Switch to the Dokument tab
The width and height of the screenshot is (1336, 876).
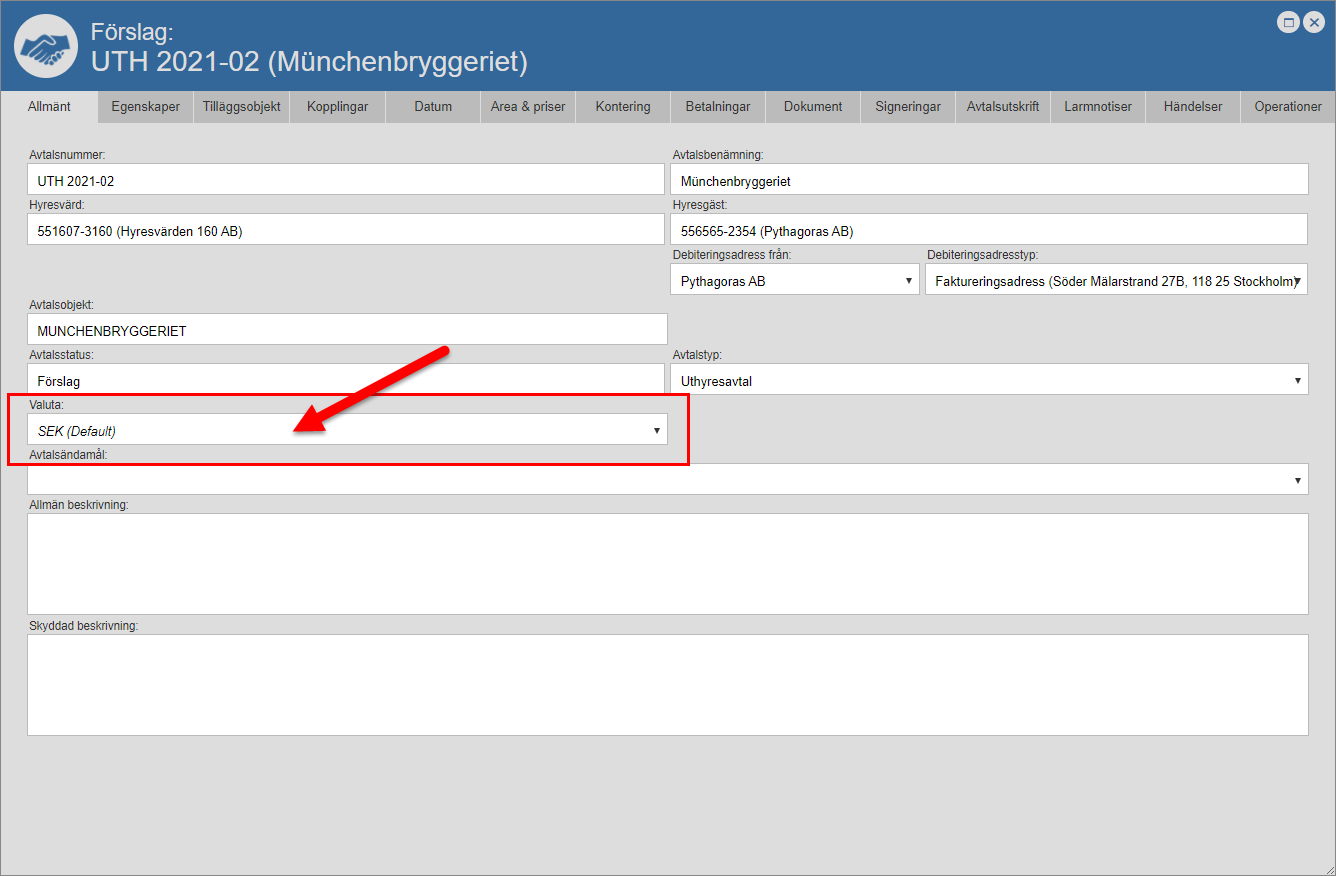click(x=812, y=107)
